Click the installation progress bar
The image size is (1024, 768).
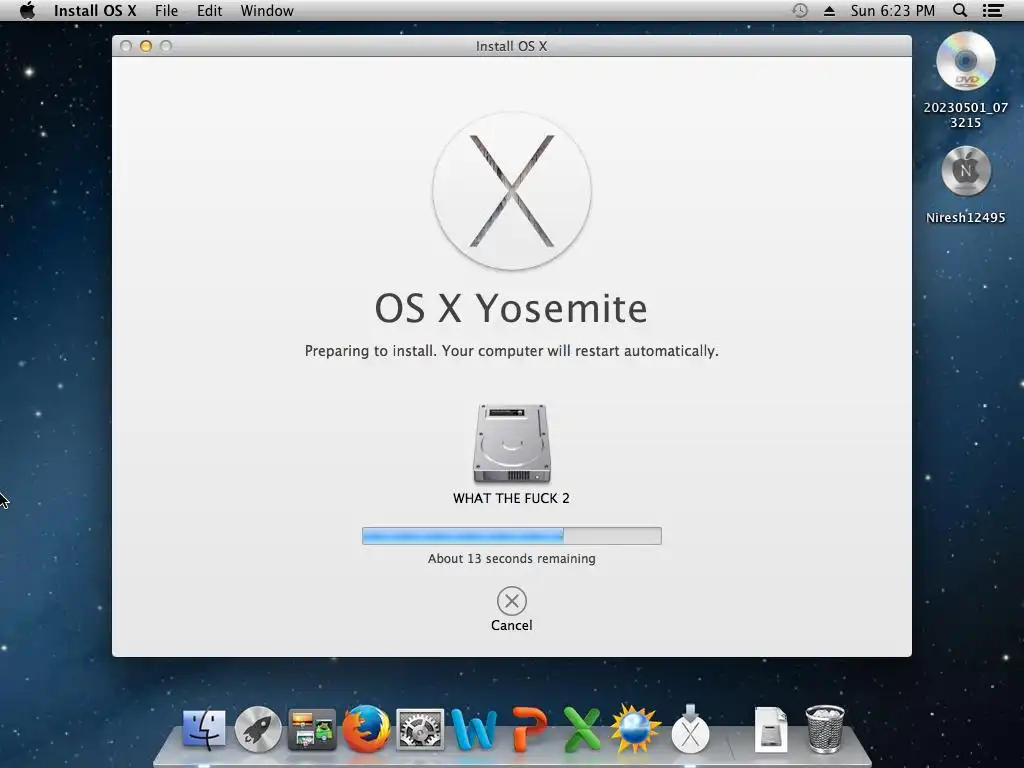pos(512,536)
